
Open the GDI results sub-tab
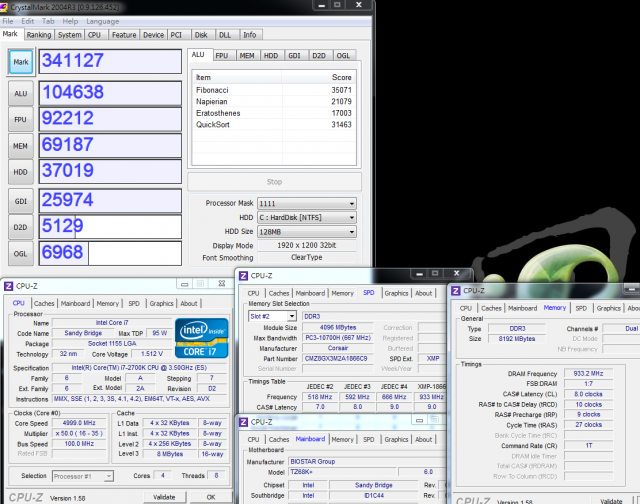[294, 56]
